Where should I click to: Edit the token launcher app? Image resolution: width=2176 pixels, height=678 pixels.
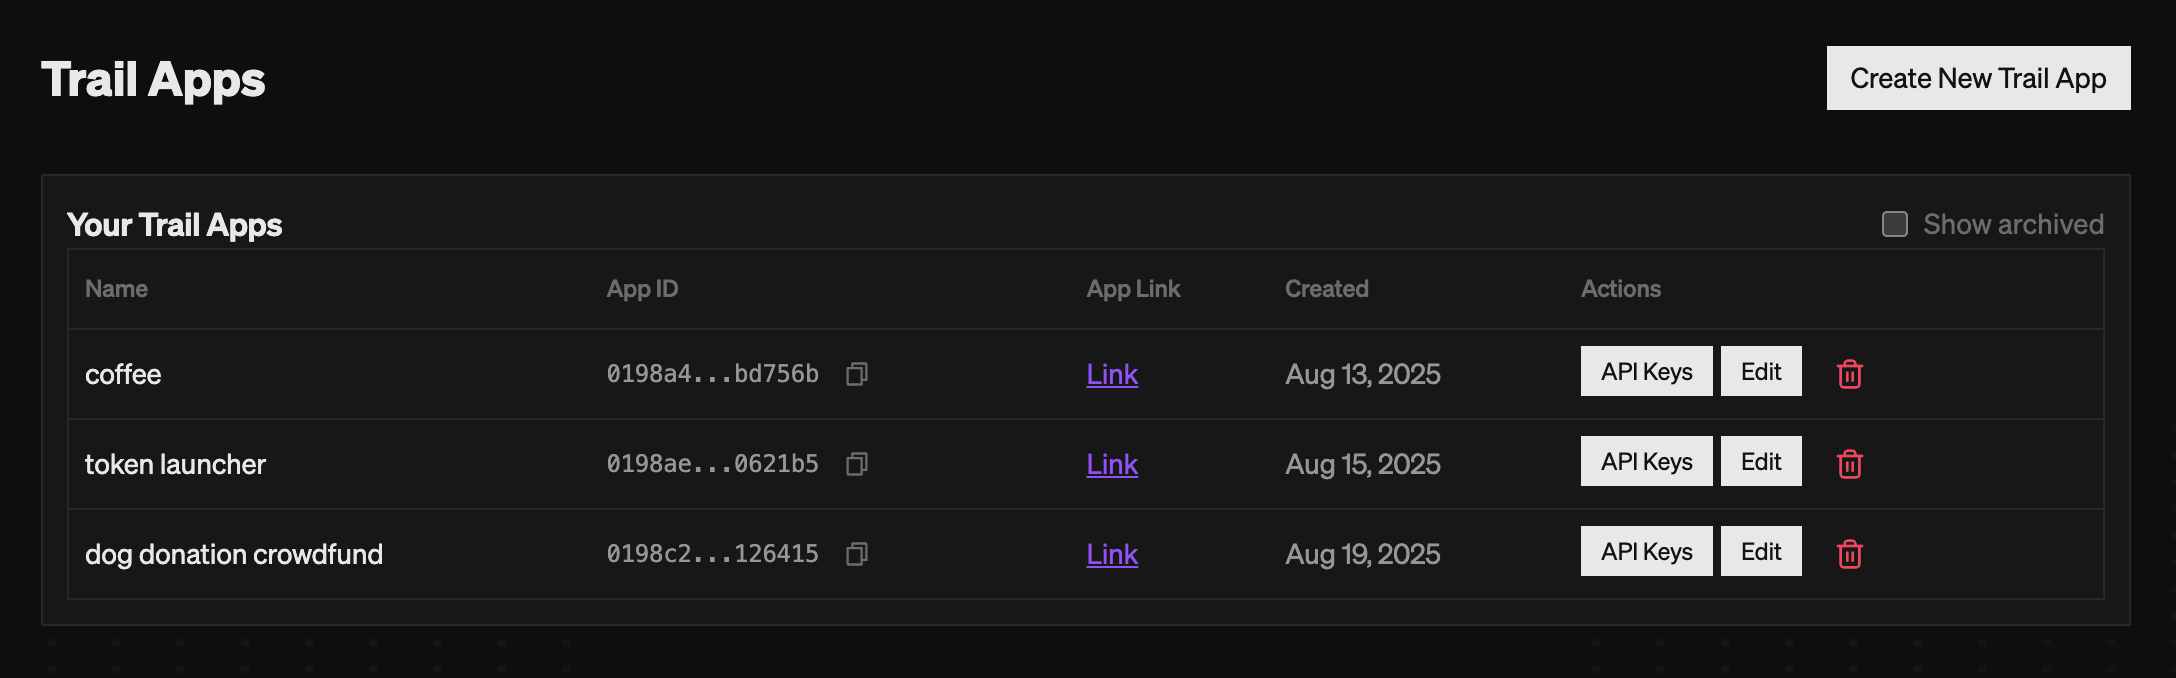(x=1760, y=462)
